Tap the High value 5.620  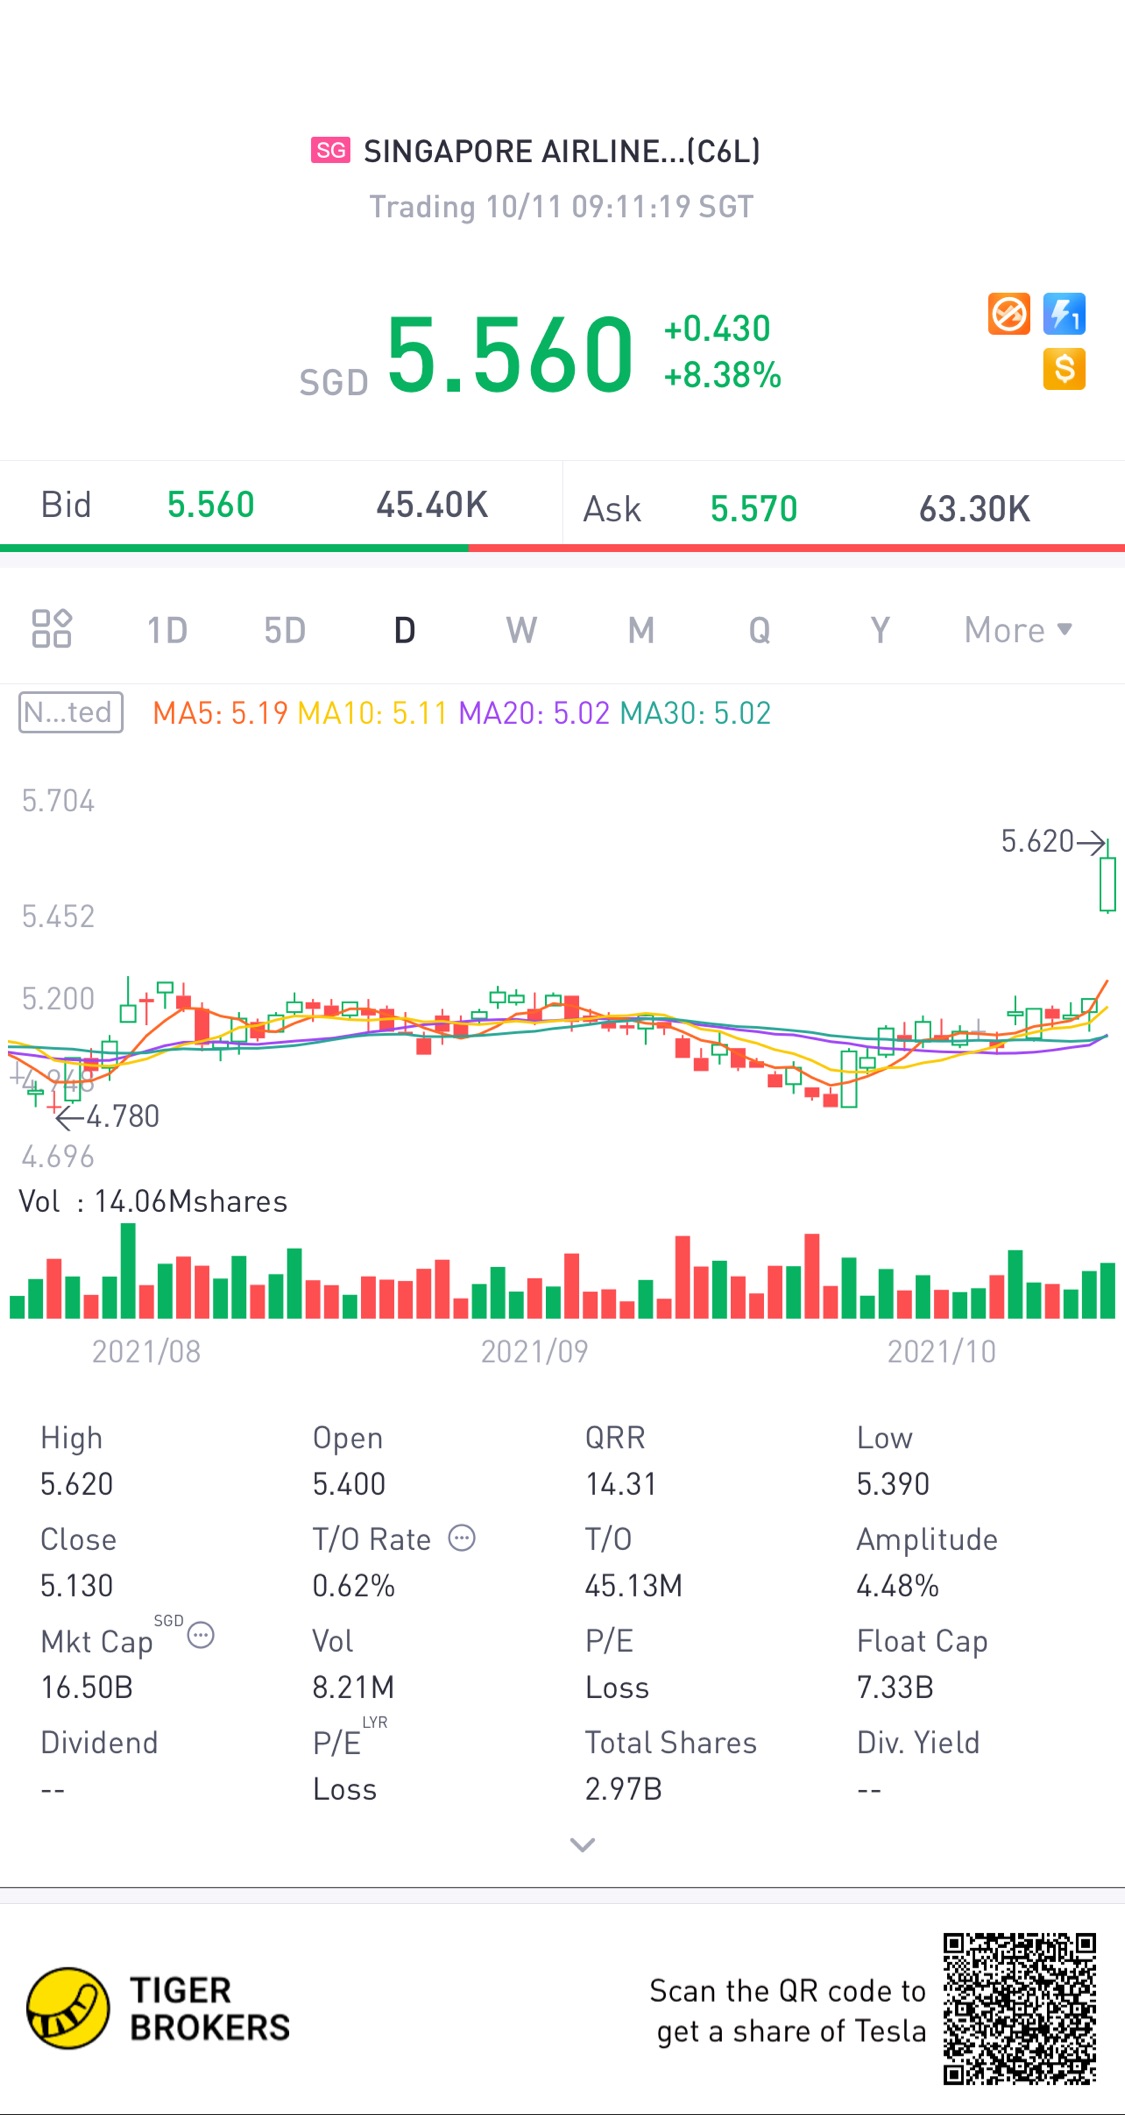(77, 1484)
